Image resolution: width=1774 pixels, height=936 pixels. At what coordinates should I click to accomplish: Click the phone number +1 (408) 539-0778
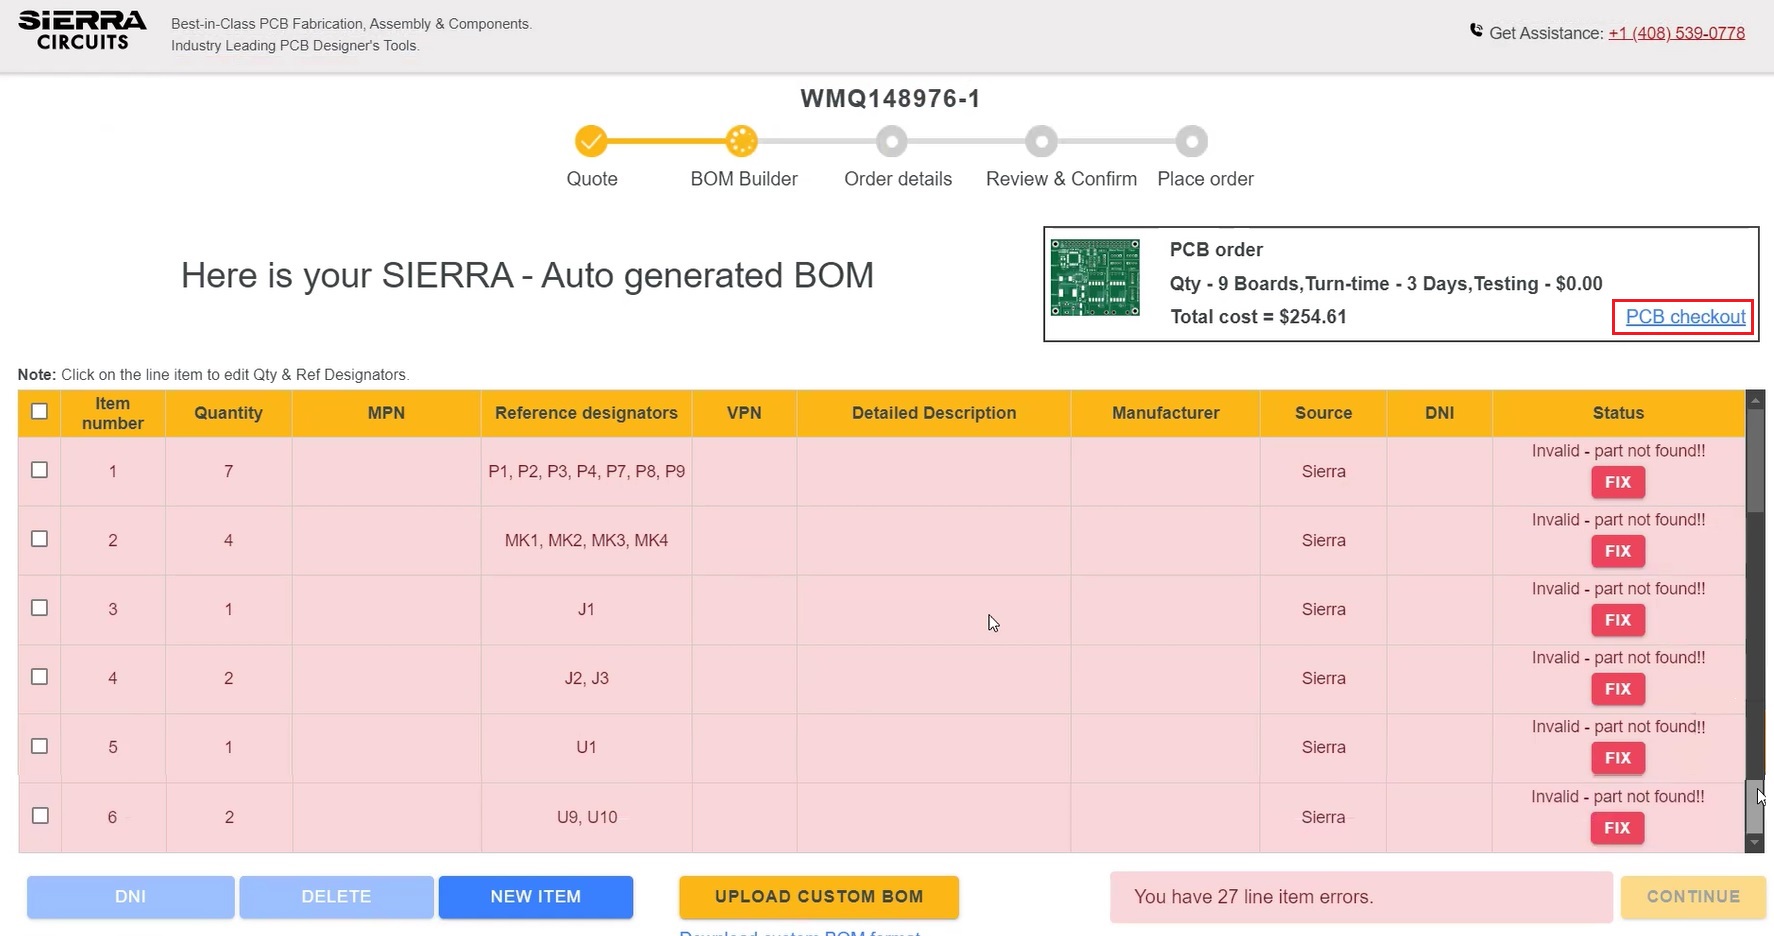tap(1676, 33)
